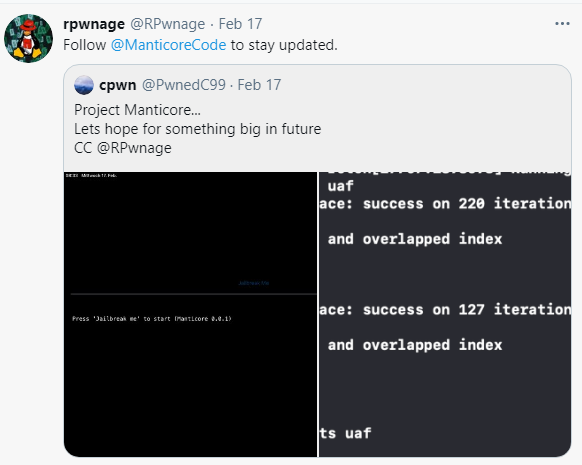Screen dimensions: 582x465
Task: Open rpwnage's penguin profile avatar
Action: [x=28, y=38]
